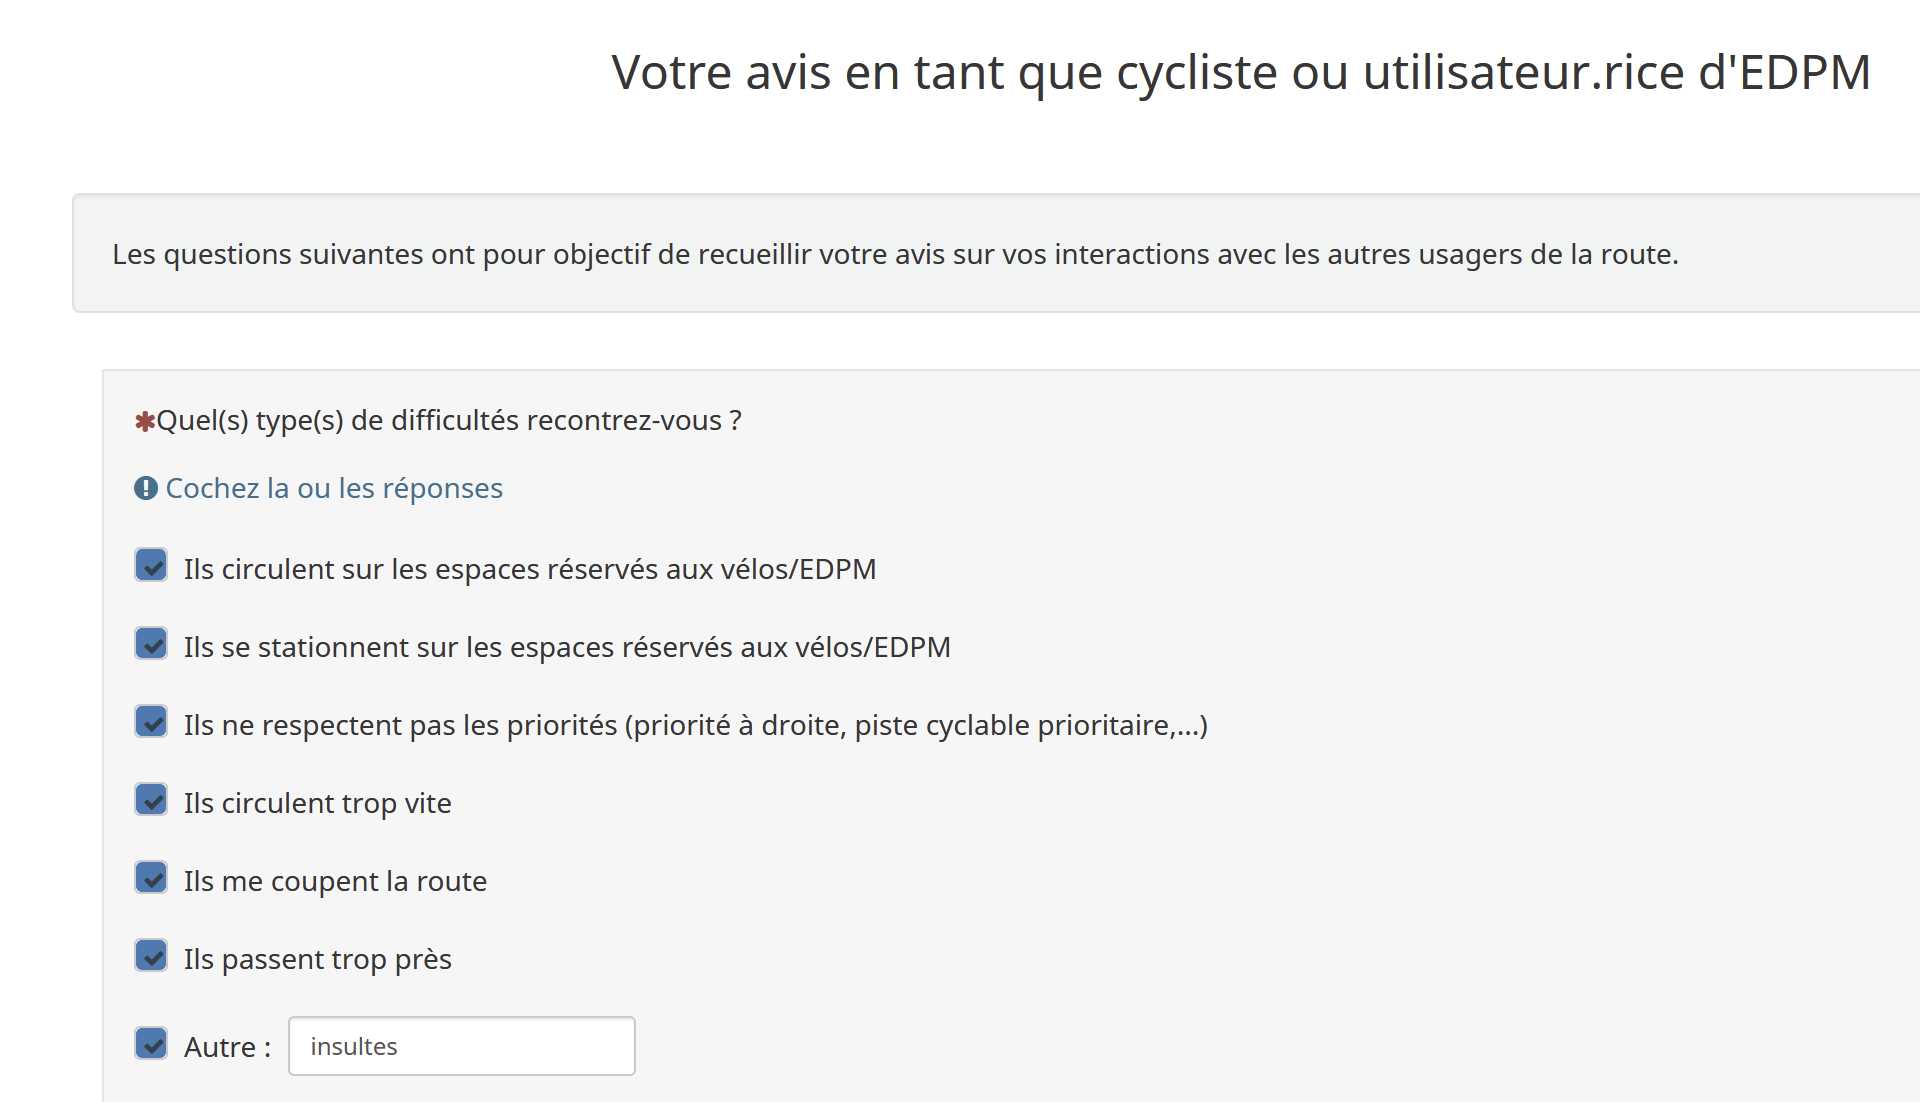
Task: Click the red required asterisk icon
Action: 144,421
